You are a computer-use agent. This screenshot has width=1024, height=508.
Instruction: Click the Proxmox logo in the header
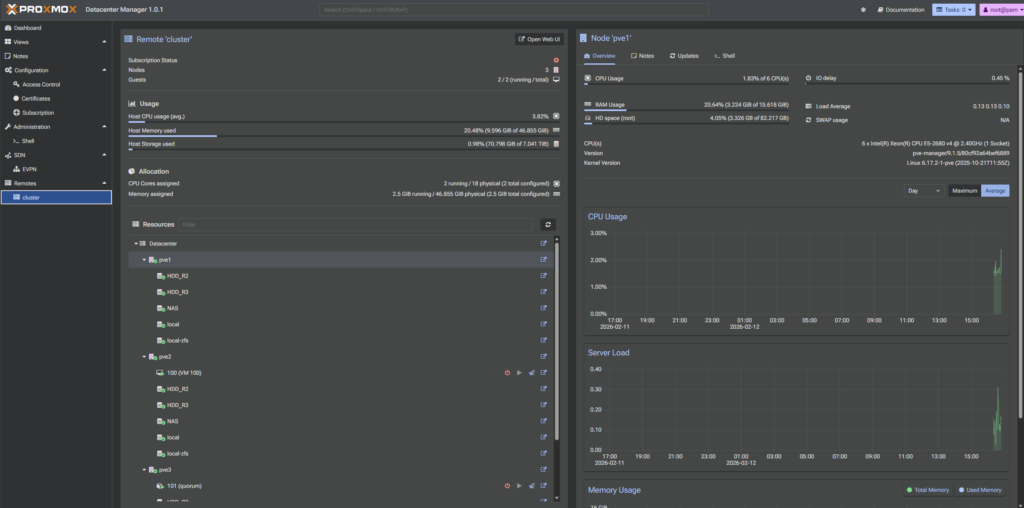click(x=41, y=10)
